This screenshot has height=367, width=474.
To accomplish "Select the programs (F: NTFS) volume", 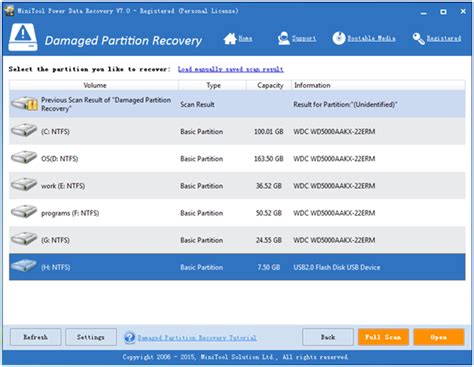I will pyautogui.click(x=237, y=213).
